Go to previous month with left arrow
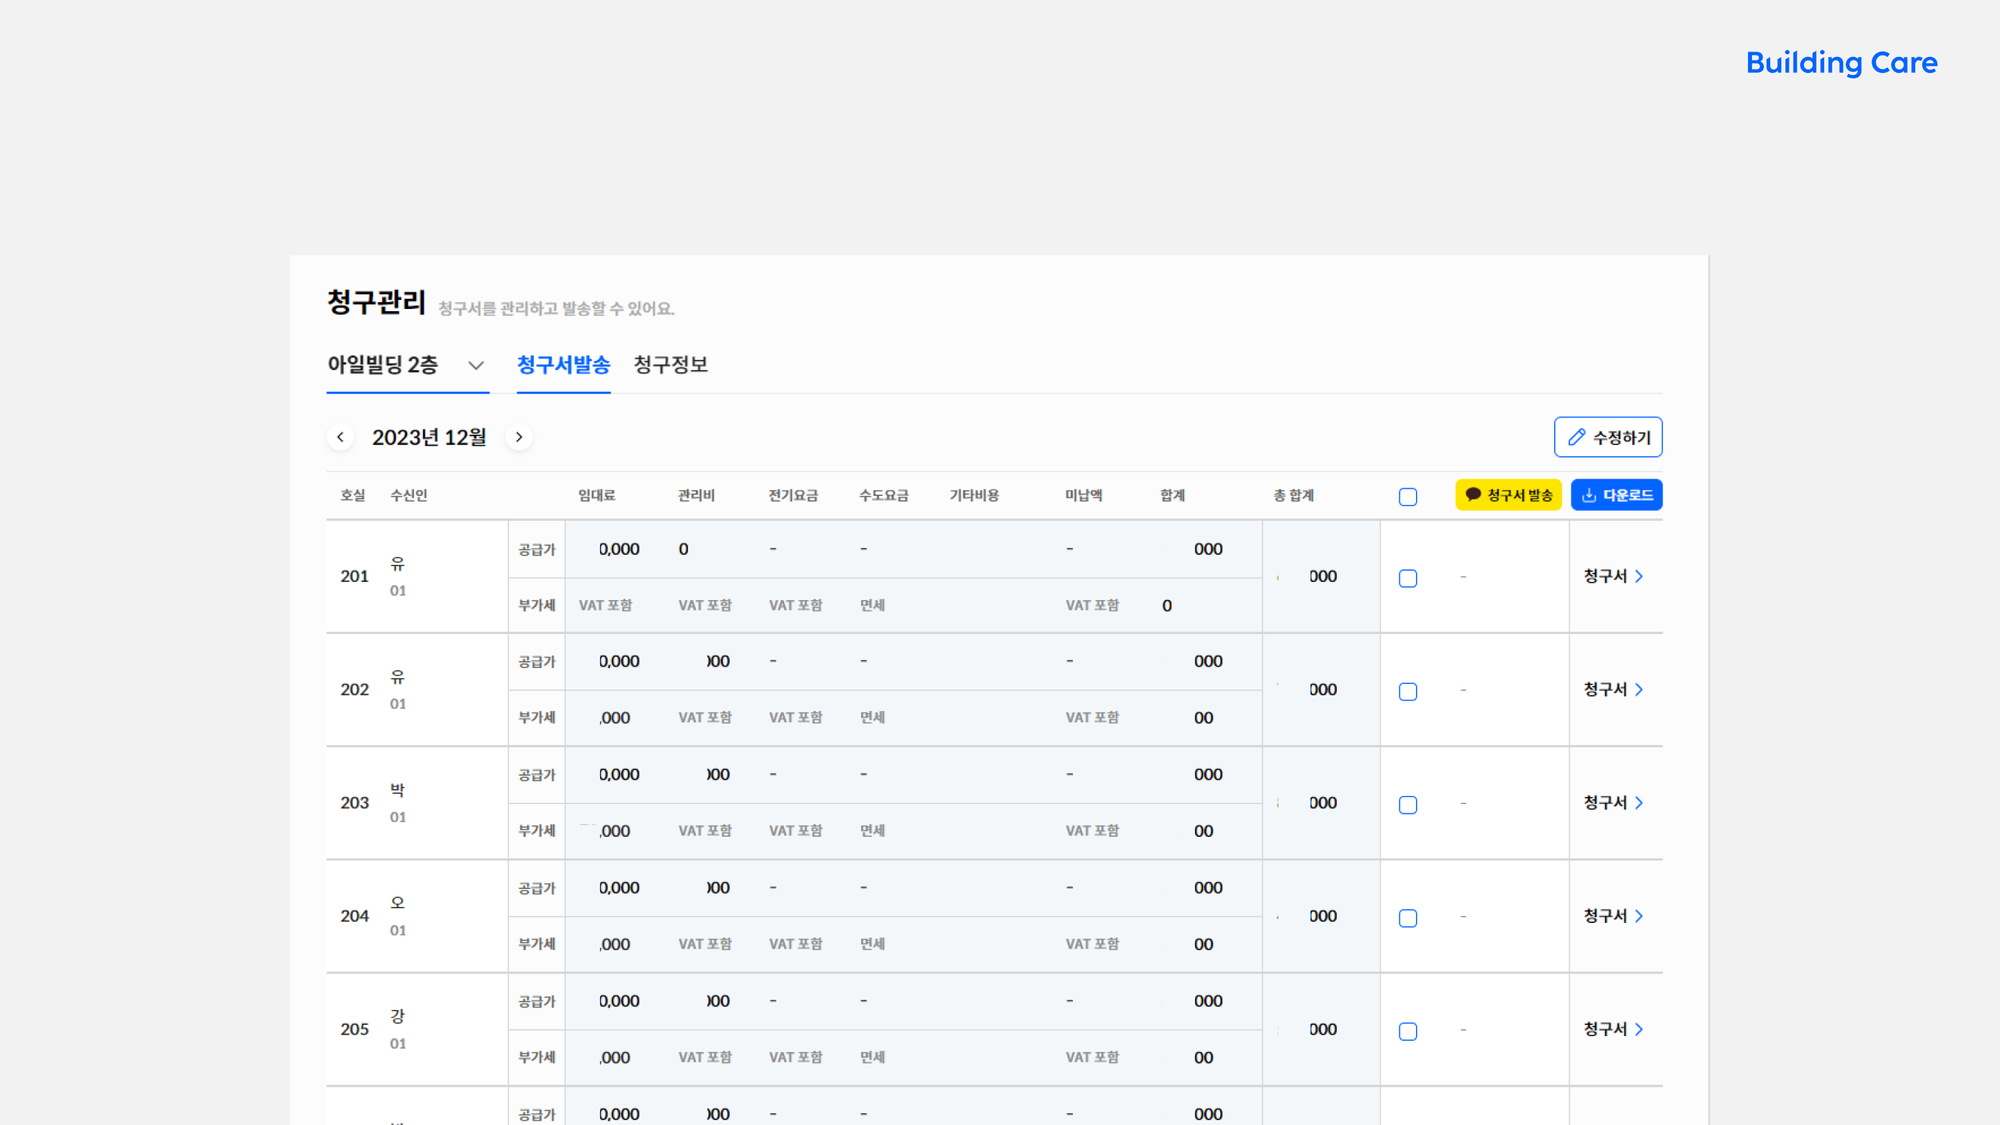This screenshot has height=1125, width=2000. tap(340, 437)
